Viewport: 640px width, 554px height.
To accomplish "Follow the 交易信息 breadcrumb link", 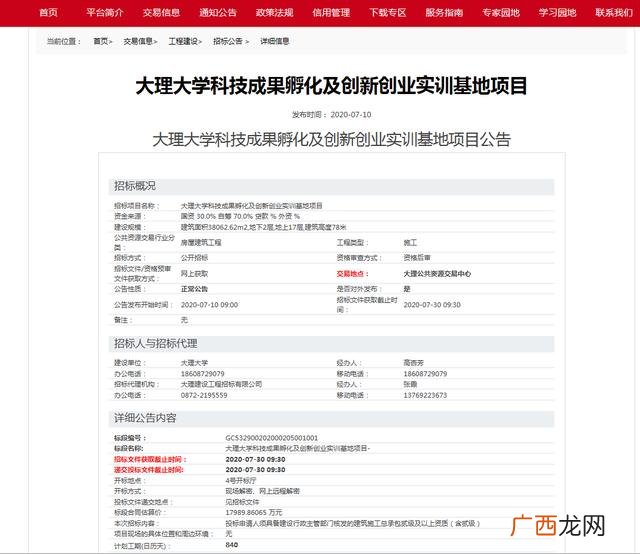I will 138,41.
